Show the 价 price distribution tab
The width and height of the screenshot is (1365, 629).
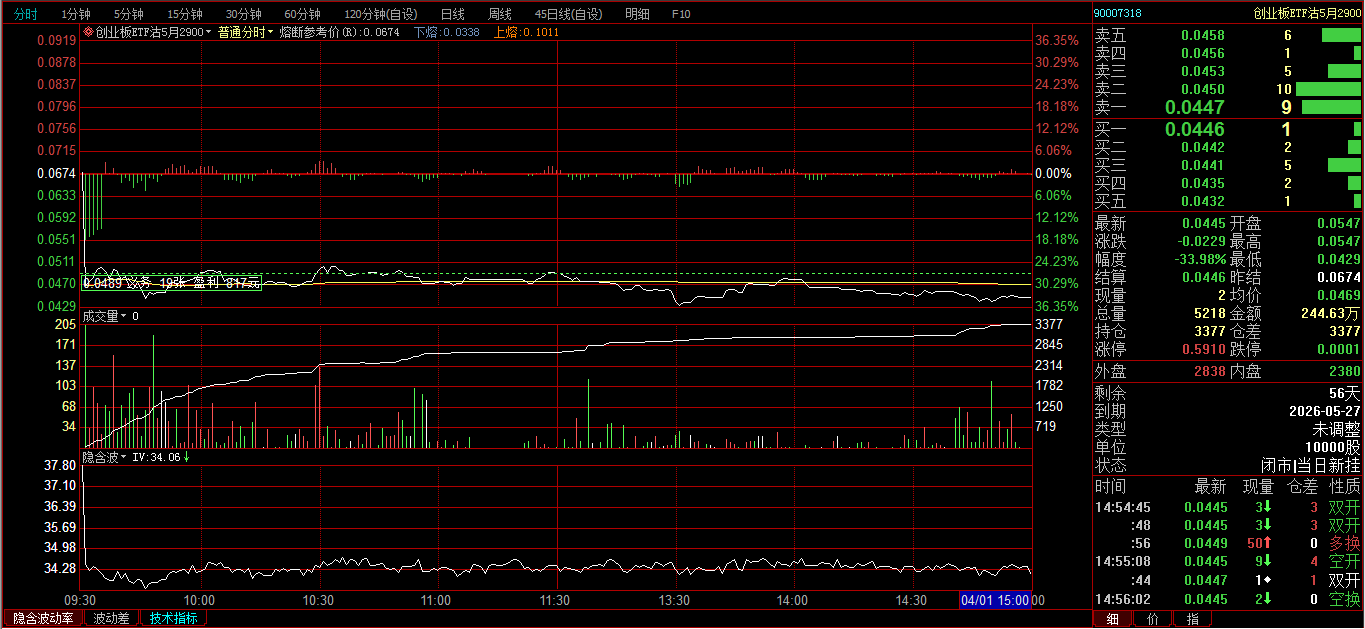(x=1153, y=620)
